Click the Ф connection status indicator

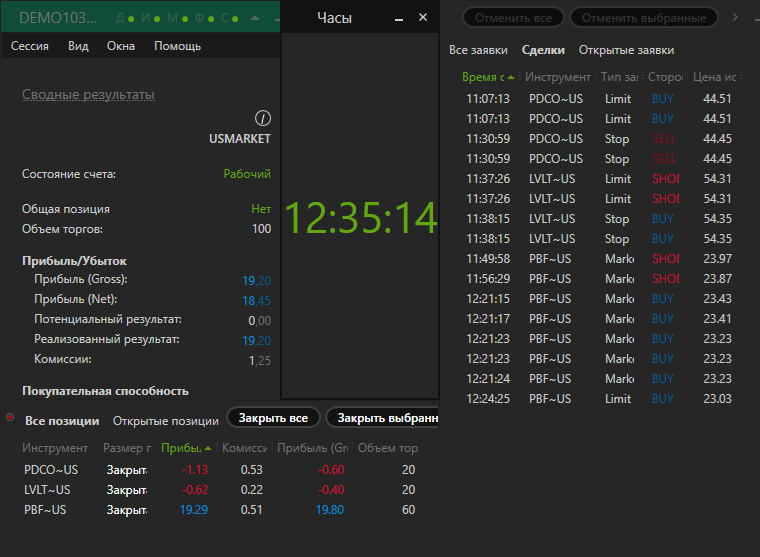(205, 18)
